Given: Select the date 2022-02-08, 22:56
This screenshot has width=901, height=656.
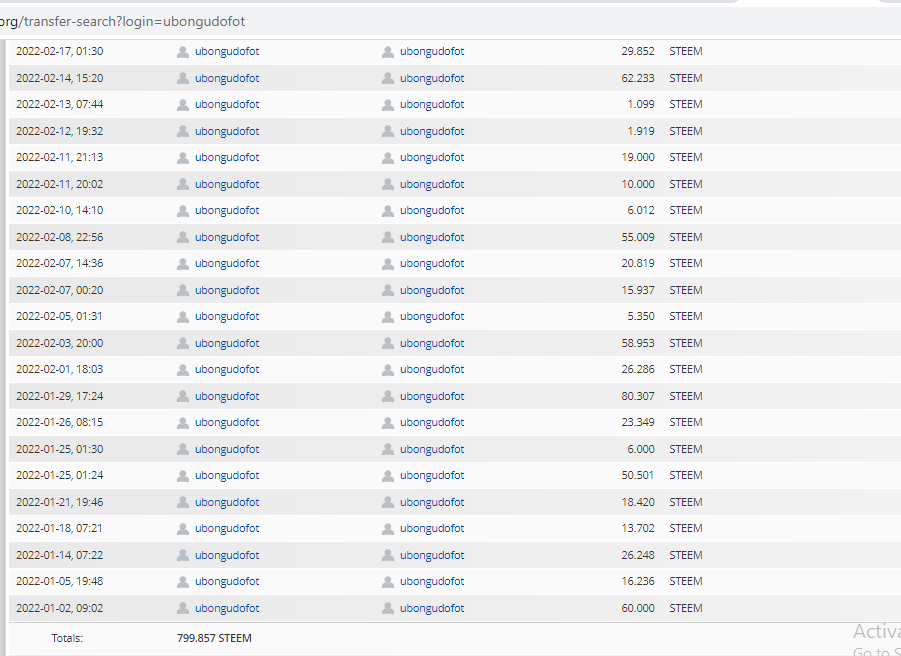Looking at the screenshot, I should pos(60,237).
